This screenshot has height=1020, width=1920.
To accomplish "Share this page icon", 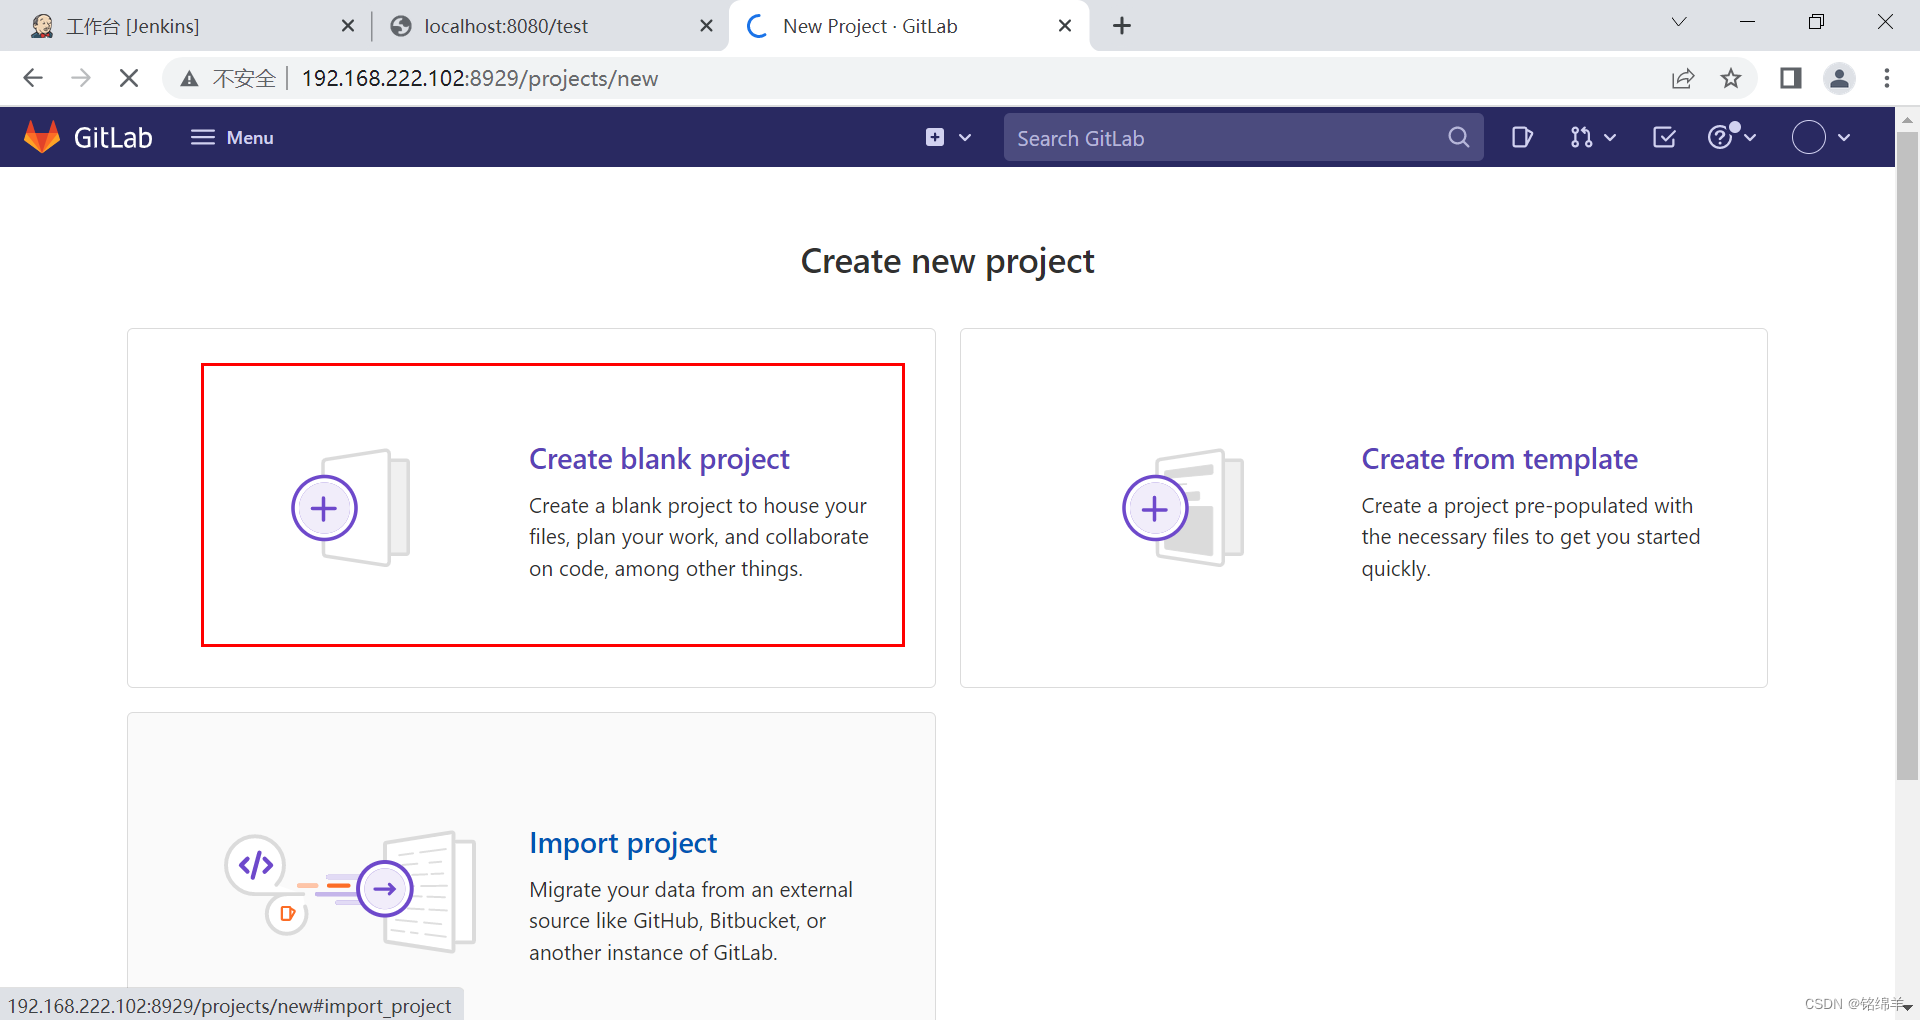I will (1683, 78).
